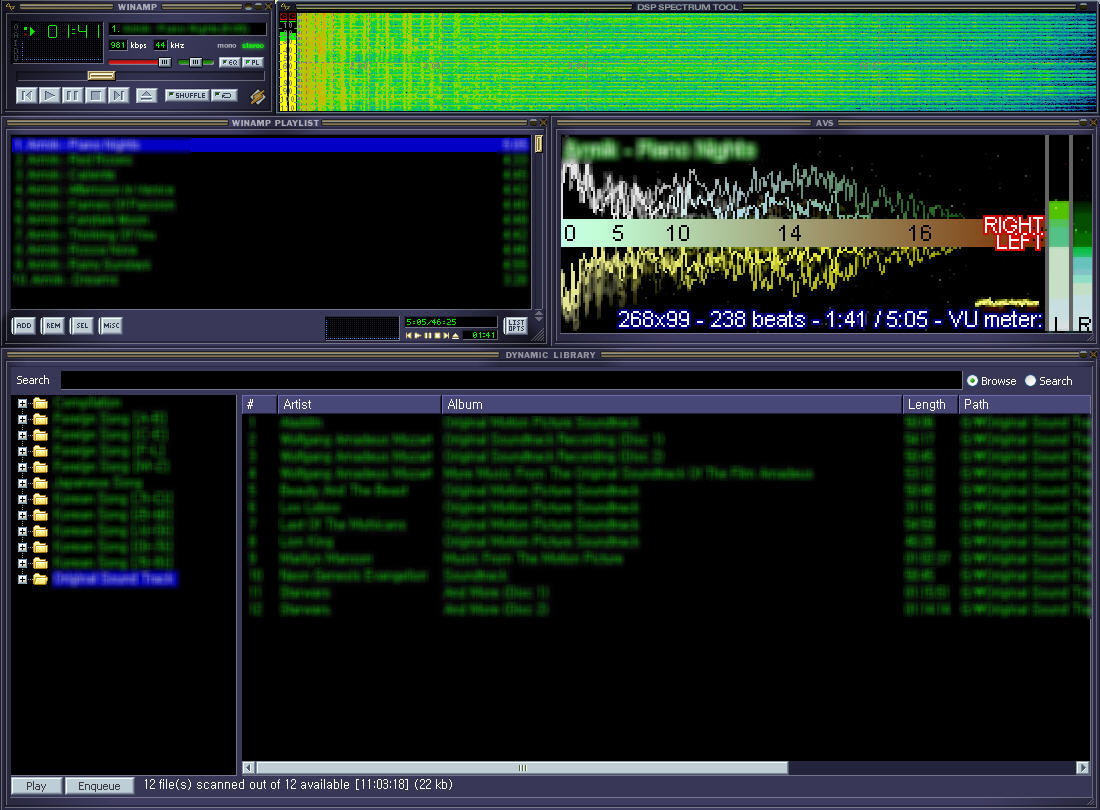The width and height of the screenshot is (1100, 810).
Task: Click the Enqueue button
Action: (99, 786)
